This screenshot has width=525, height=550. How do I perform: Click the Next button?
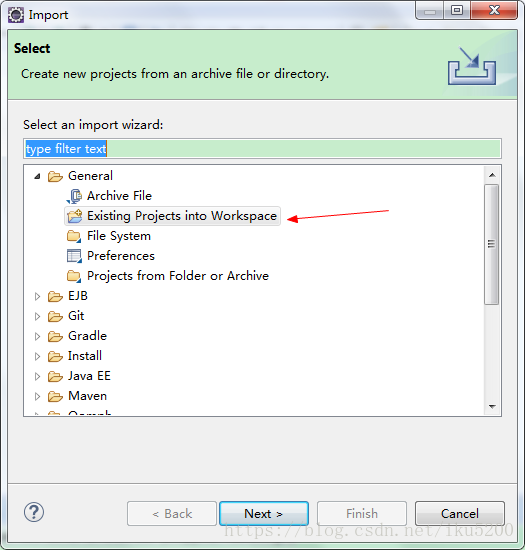click(x=264, y=514)
